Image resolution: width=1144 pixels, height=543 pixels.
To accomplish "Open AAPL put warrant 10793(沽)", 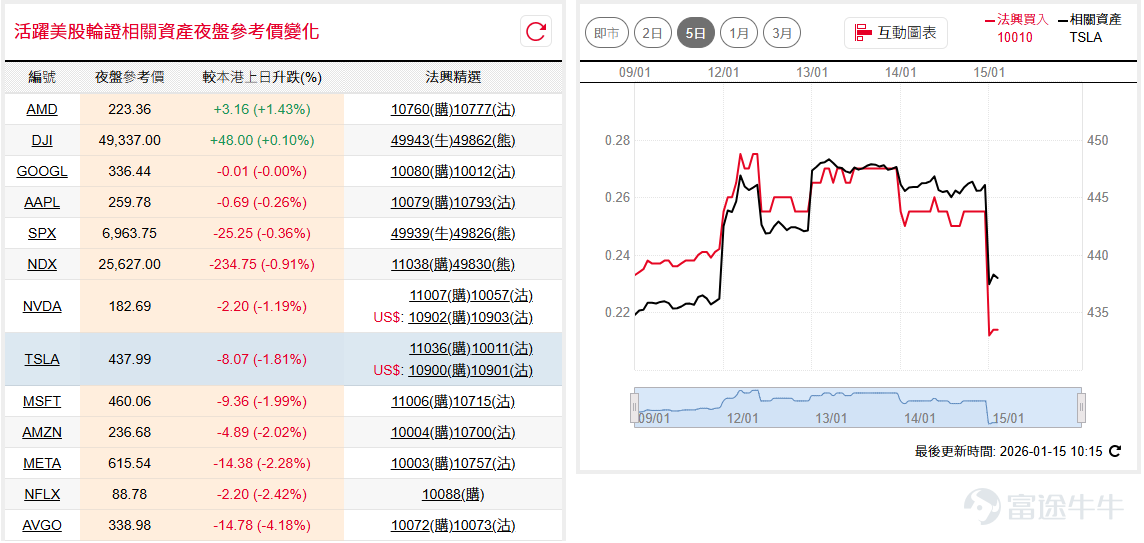I will 484,202.
